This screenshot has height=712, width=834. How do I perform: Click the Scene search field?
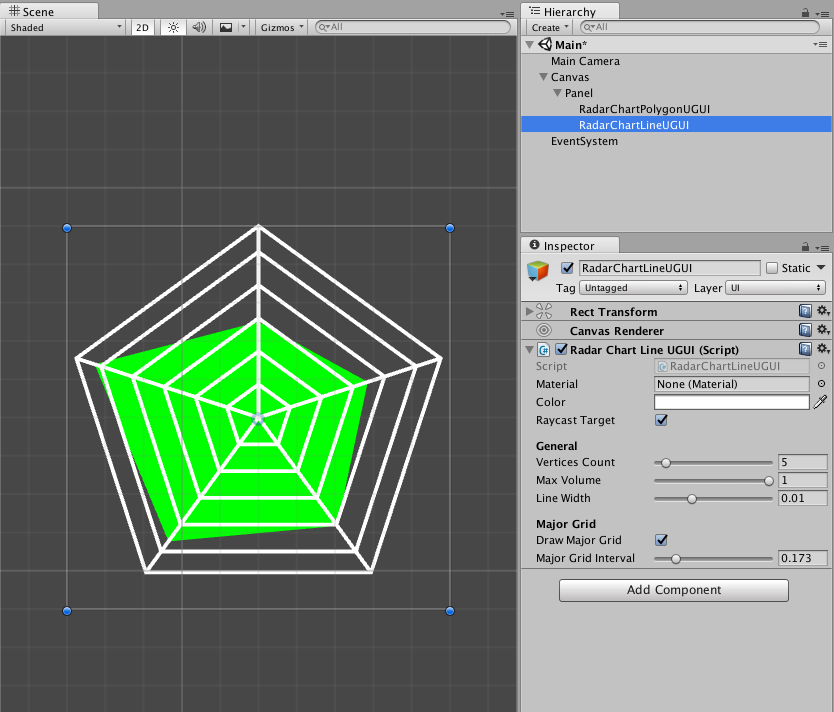point(413,27)
